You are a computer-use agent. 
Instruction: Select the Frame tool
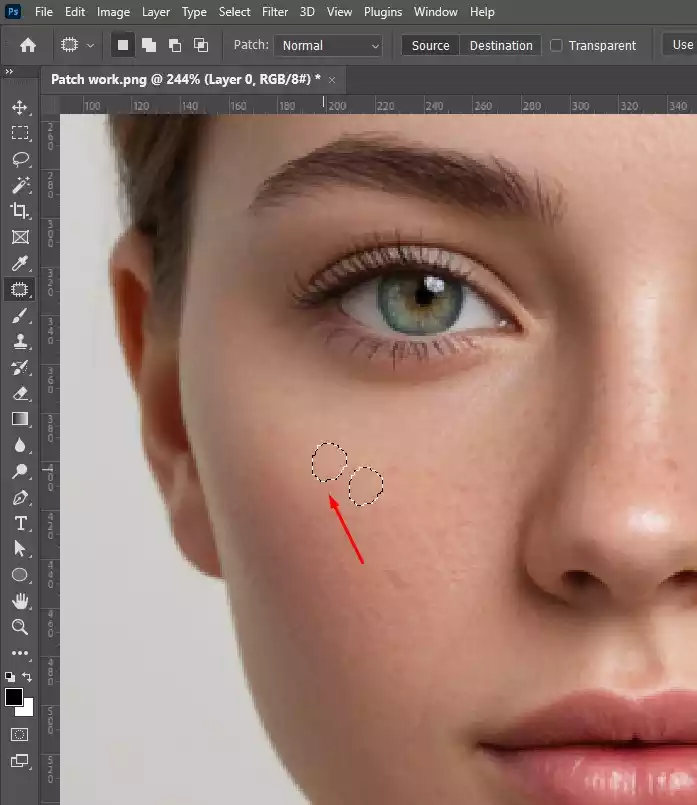pos(20,237)
